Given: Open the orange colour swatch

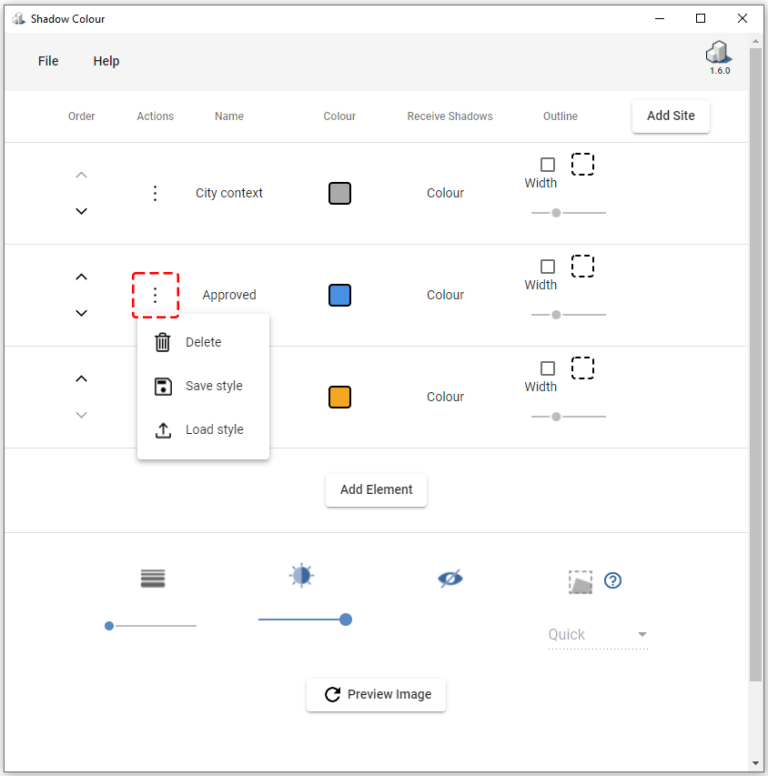Looking at the screenshot, I should point(339,397).
